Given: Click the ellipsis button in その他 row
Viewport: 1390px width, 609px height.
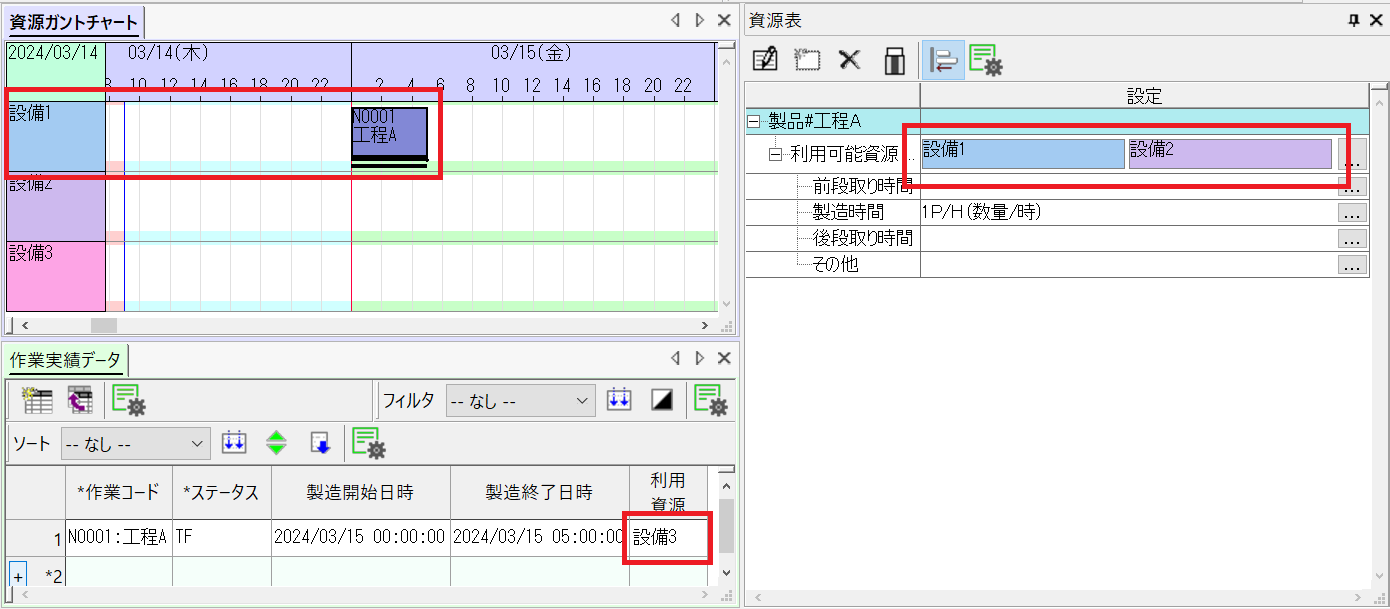Looking at the screenshot, I should click(1352, 265).
